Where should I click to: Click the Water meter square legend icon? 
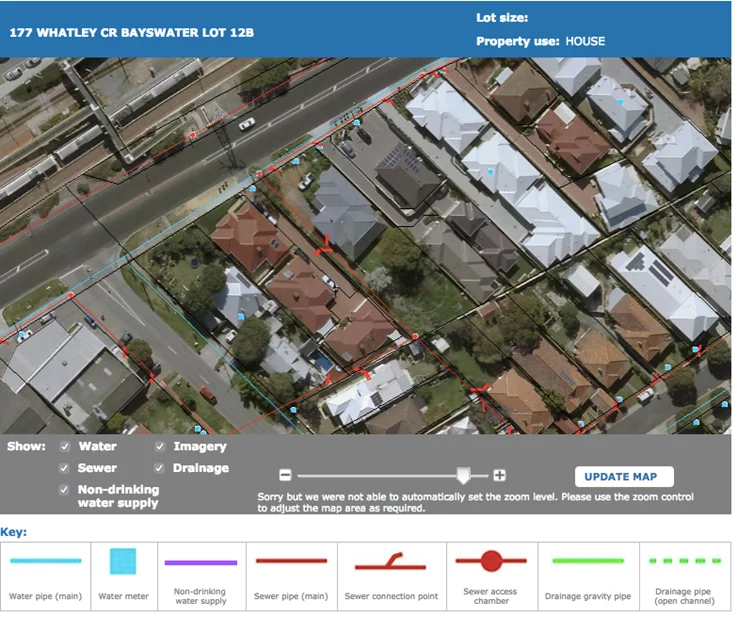pyautogui.click(x=123, y=562)
